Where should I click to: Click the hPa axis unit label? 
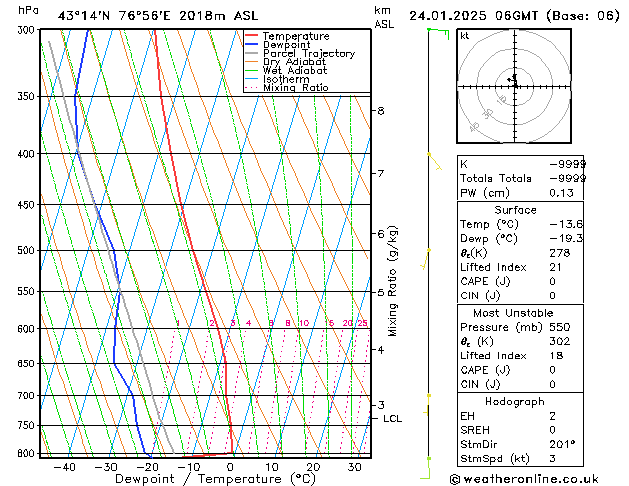point(28,10)
